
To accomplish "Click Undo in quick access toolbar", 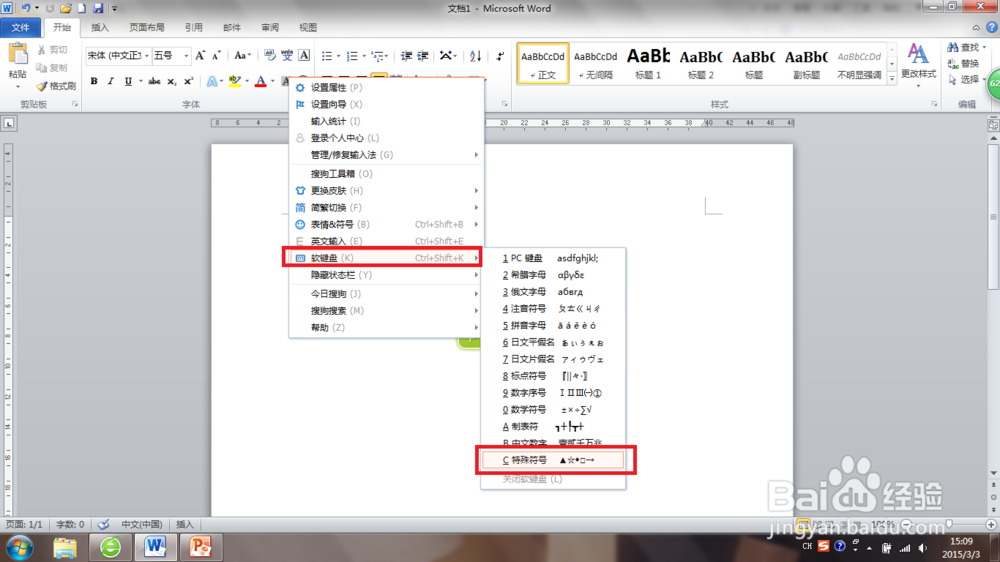I will pyautogui.click(x=26, y=8).
